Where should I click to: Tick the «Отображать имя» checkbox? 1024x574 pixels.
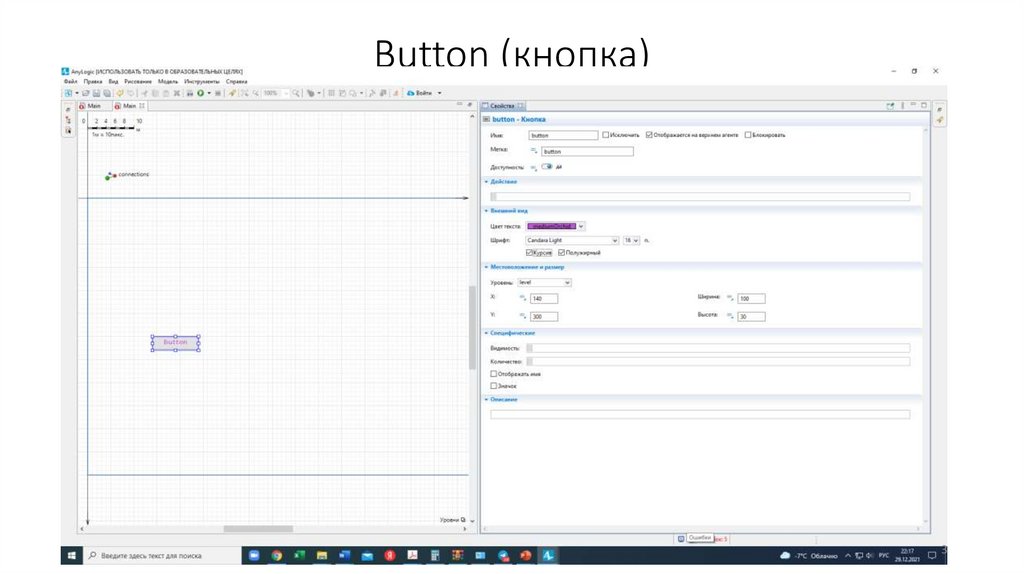pos(494,374)
